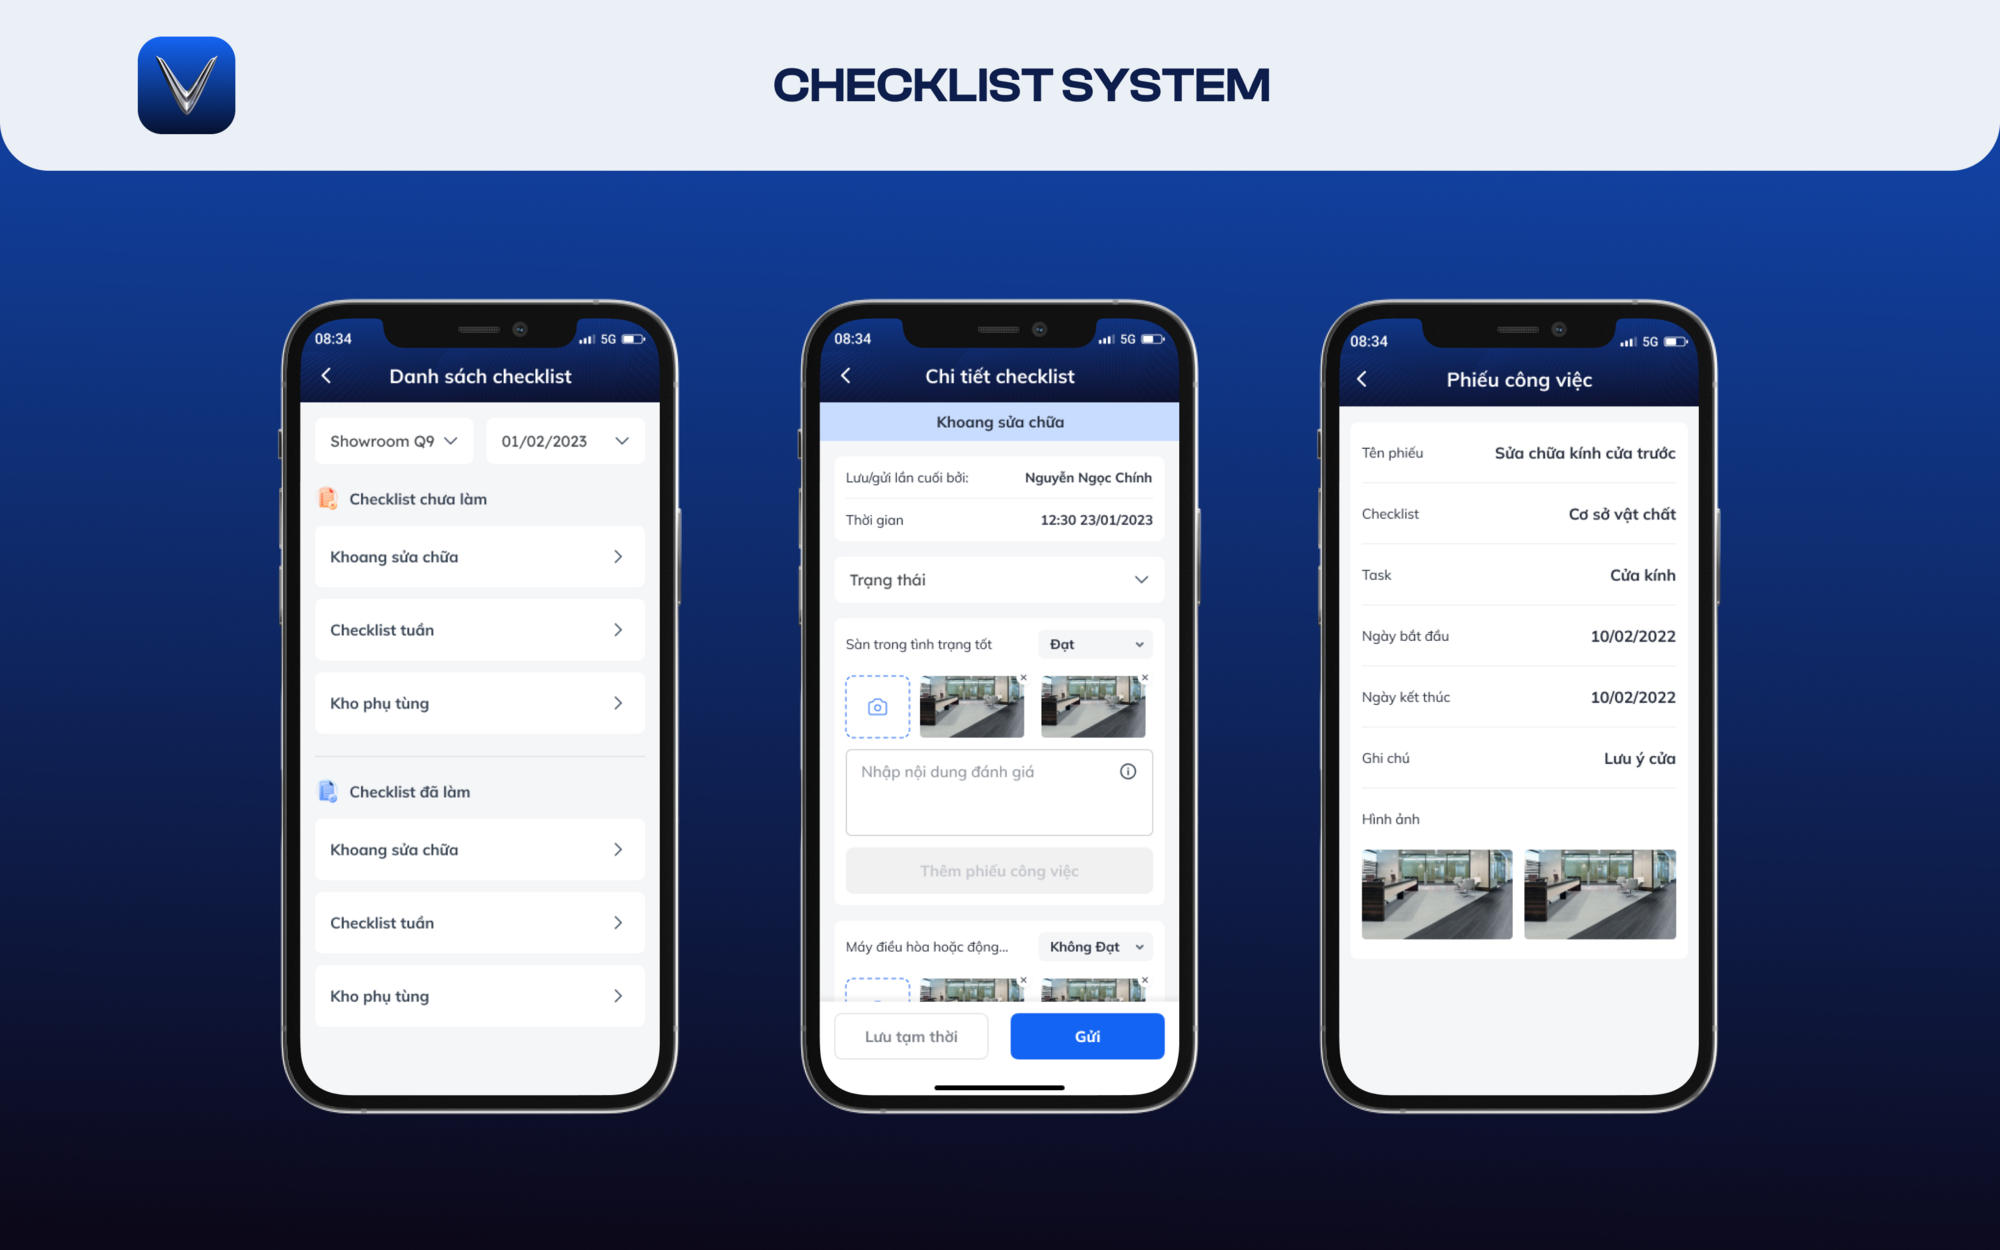Click Gửi button to submit checklist

click(1086, 1035)
